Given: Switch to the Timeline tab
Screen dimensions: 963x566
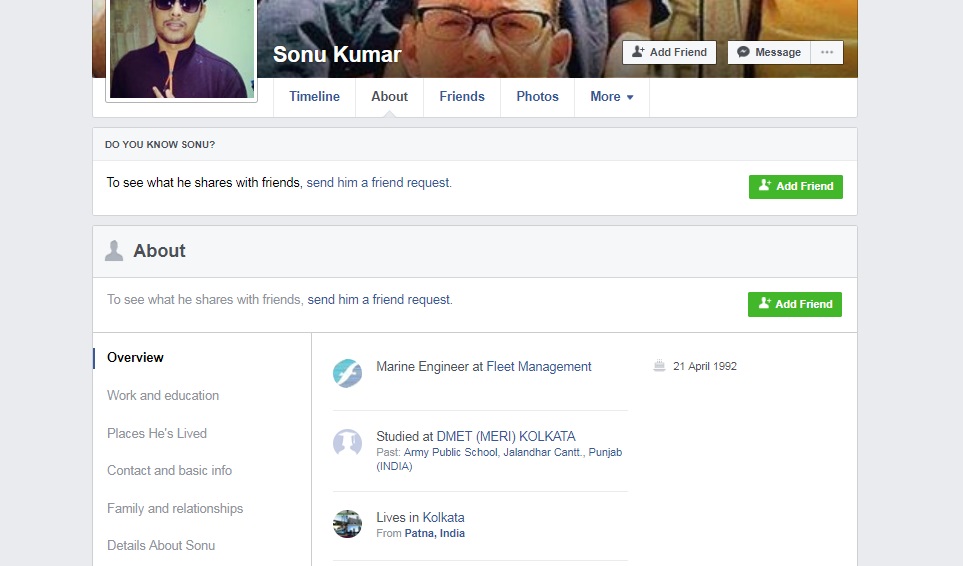Looking at the screenshot, I should point(314,97).
